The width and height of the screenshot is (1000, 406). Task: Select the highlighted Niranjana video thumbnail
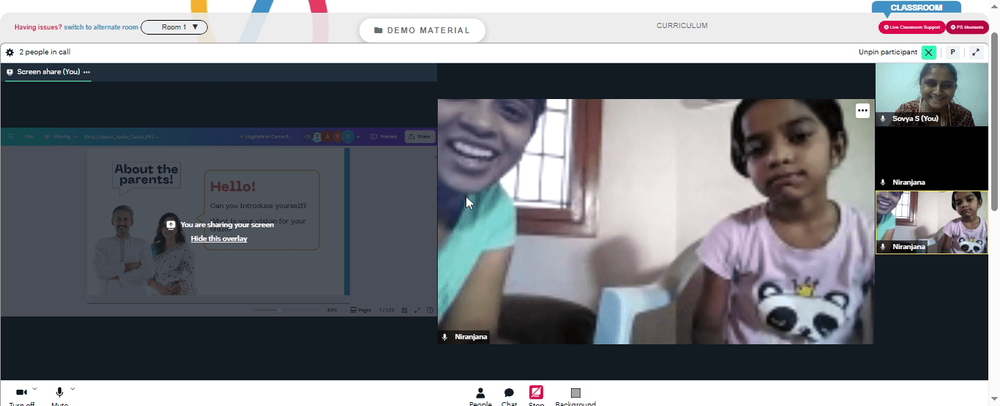[x=931, y=222]
